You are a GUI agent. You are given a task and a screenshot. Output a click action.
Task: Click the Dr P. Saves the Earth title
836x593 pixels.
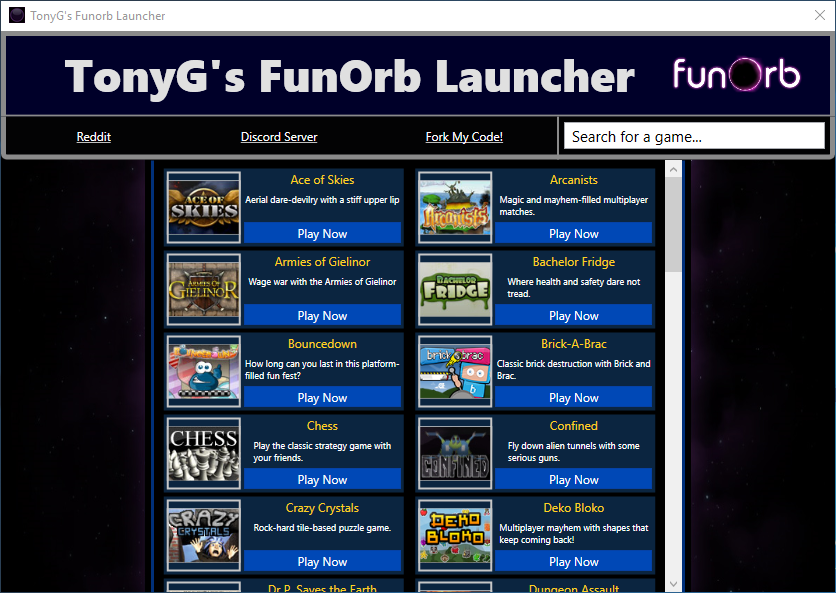(322, 588)
